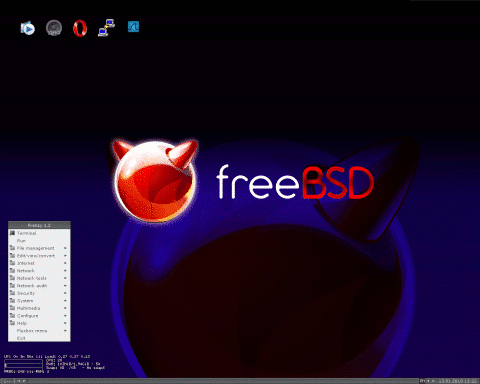
Task: Open the gray disc desktop icon
Action: [54, 28]
